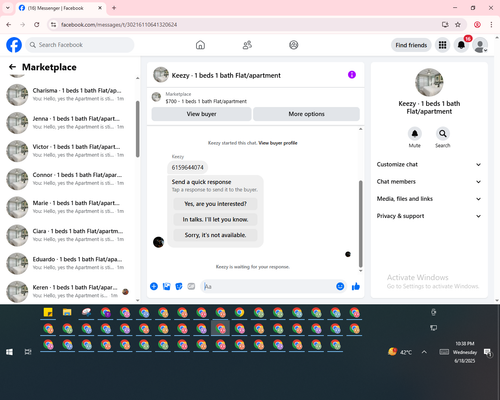Click the address bar URL
The image size is (500, 400).
click(x=119, y=24)
